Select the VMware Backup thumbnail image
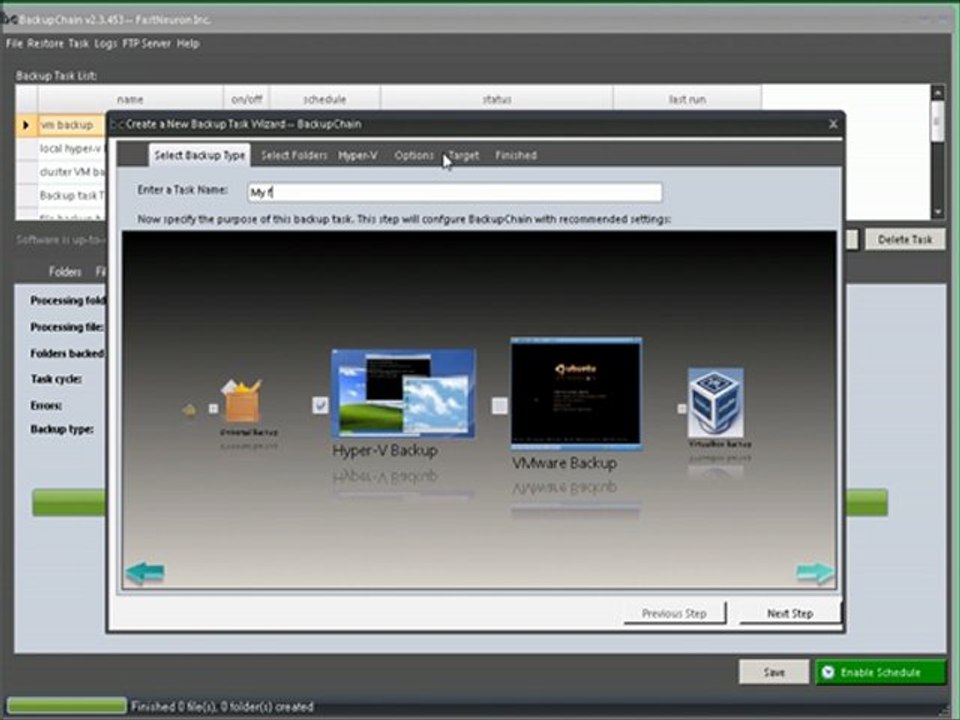The width and height of the screenshot is (960, 720). tap(576, 394)
